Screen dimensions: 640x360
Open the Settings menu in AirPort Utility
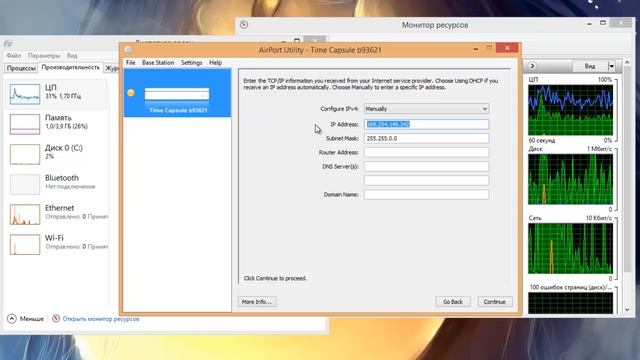[x=191, y=62]
